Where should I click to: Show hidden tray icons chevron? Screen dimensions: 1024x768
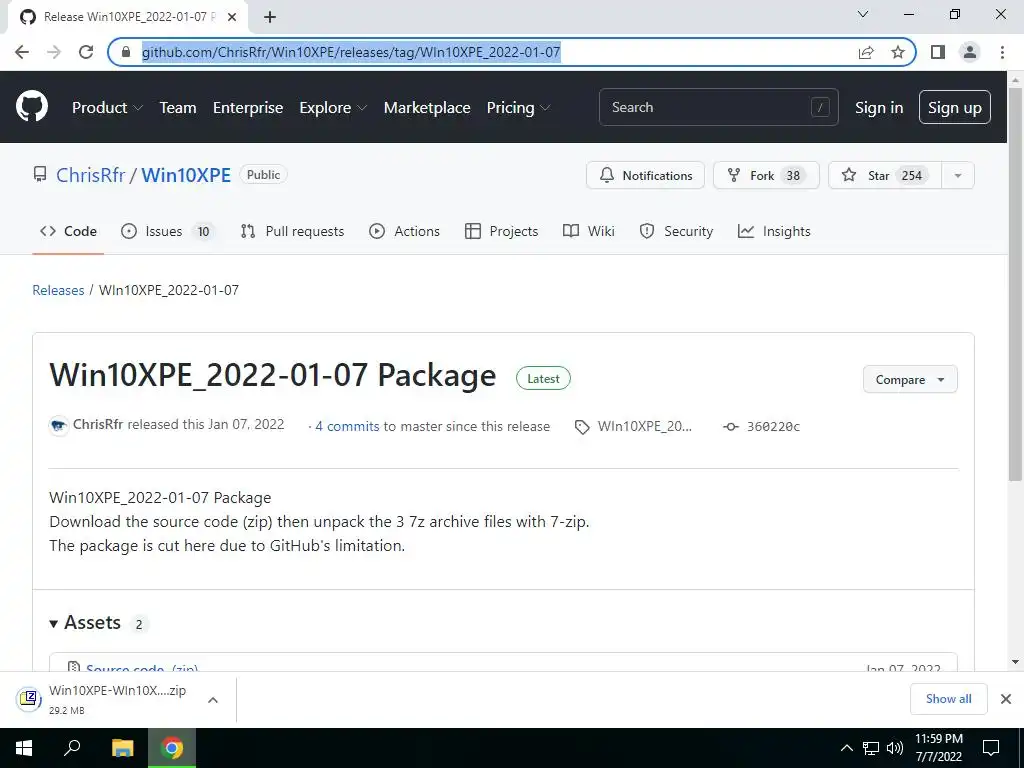click(846, 748)
